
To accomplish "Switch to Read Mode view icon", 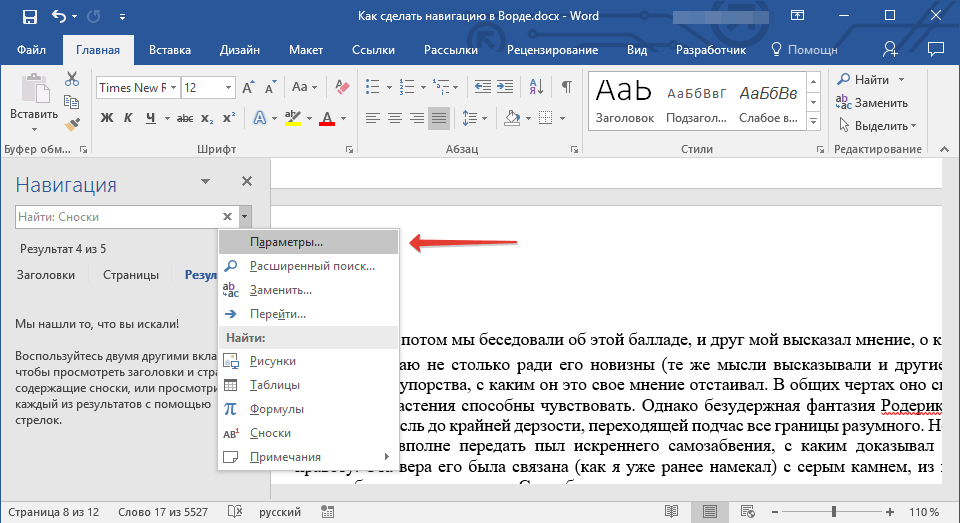I will (672, 511).
